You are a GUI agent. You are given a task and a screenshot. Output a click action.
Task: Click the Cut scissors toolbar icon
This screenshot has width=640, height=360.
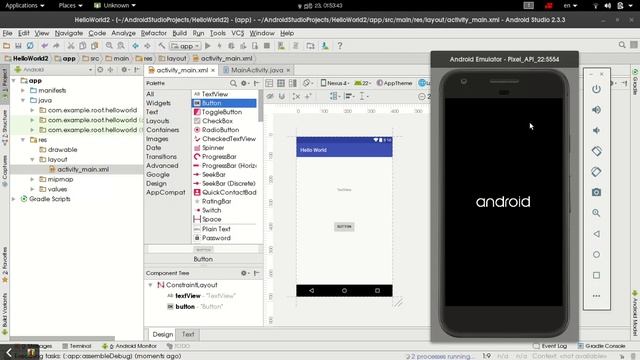pos(71,46)
